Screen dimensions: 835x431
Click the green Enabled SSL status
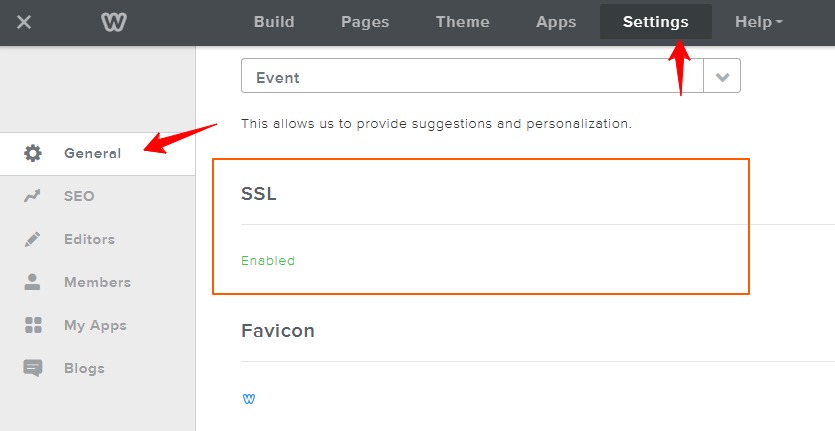(268, 261)
